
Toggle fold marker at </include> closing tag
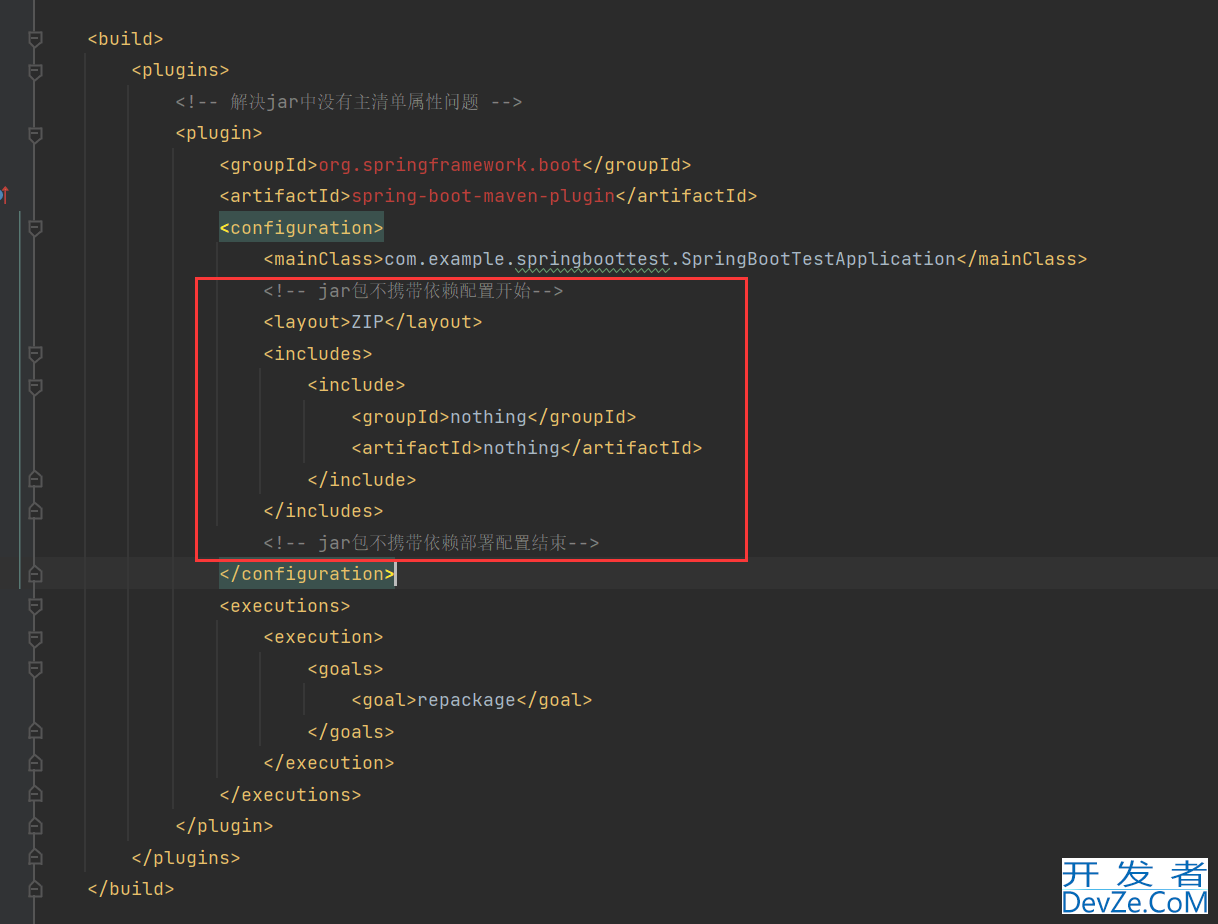point(35,480)
